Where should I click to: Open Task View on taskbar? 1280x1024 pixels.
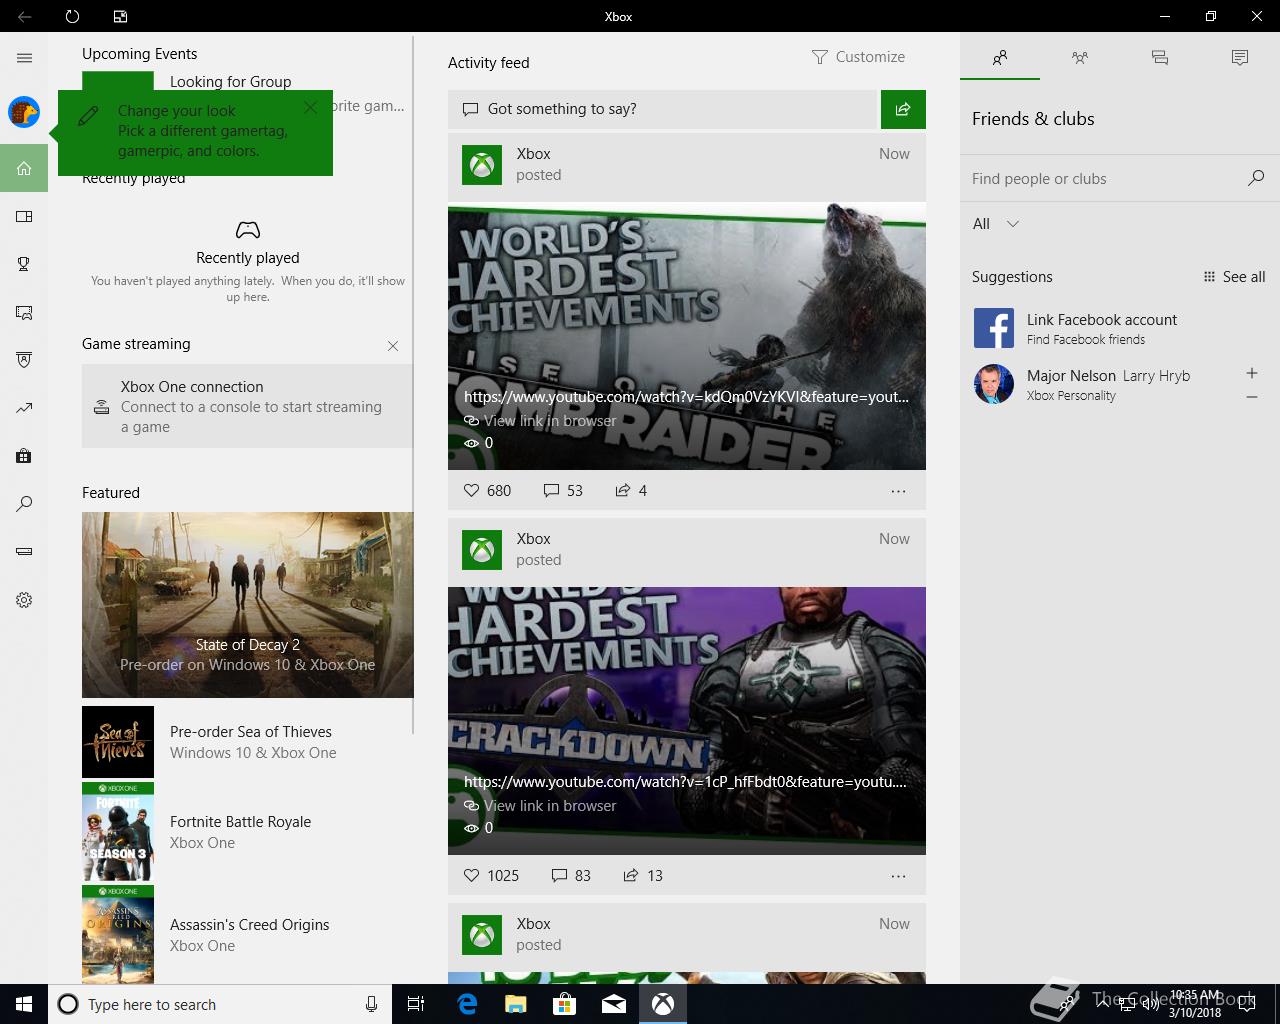416,1004
